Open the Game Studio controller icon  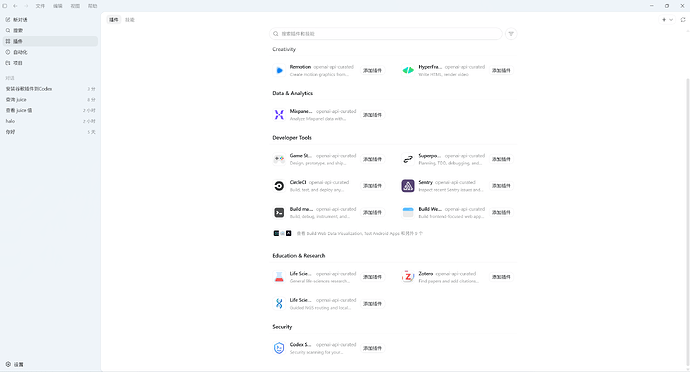pyautogui.click(x=279, y=159)
